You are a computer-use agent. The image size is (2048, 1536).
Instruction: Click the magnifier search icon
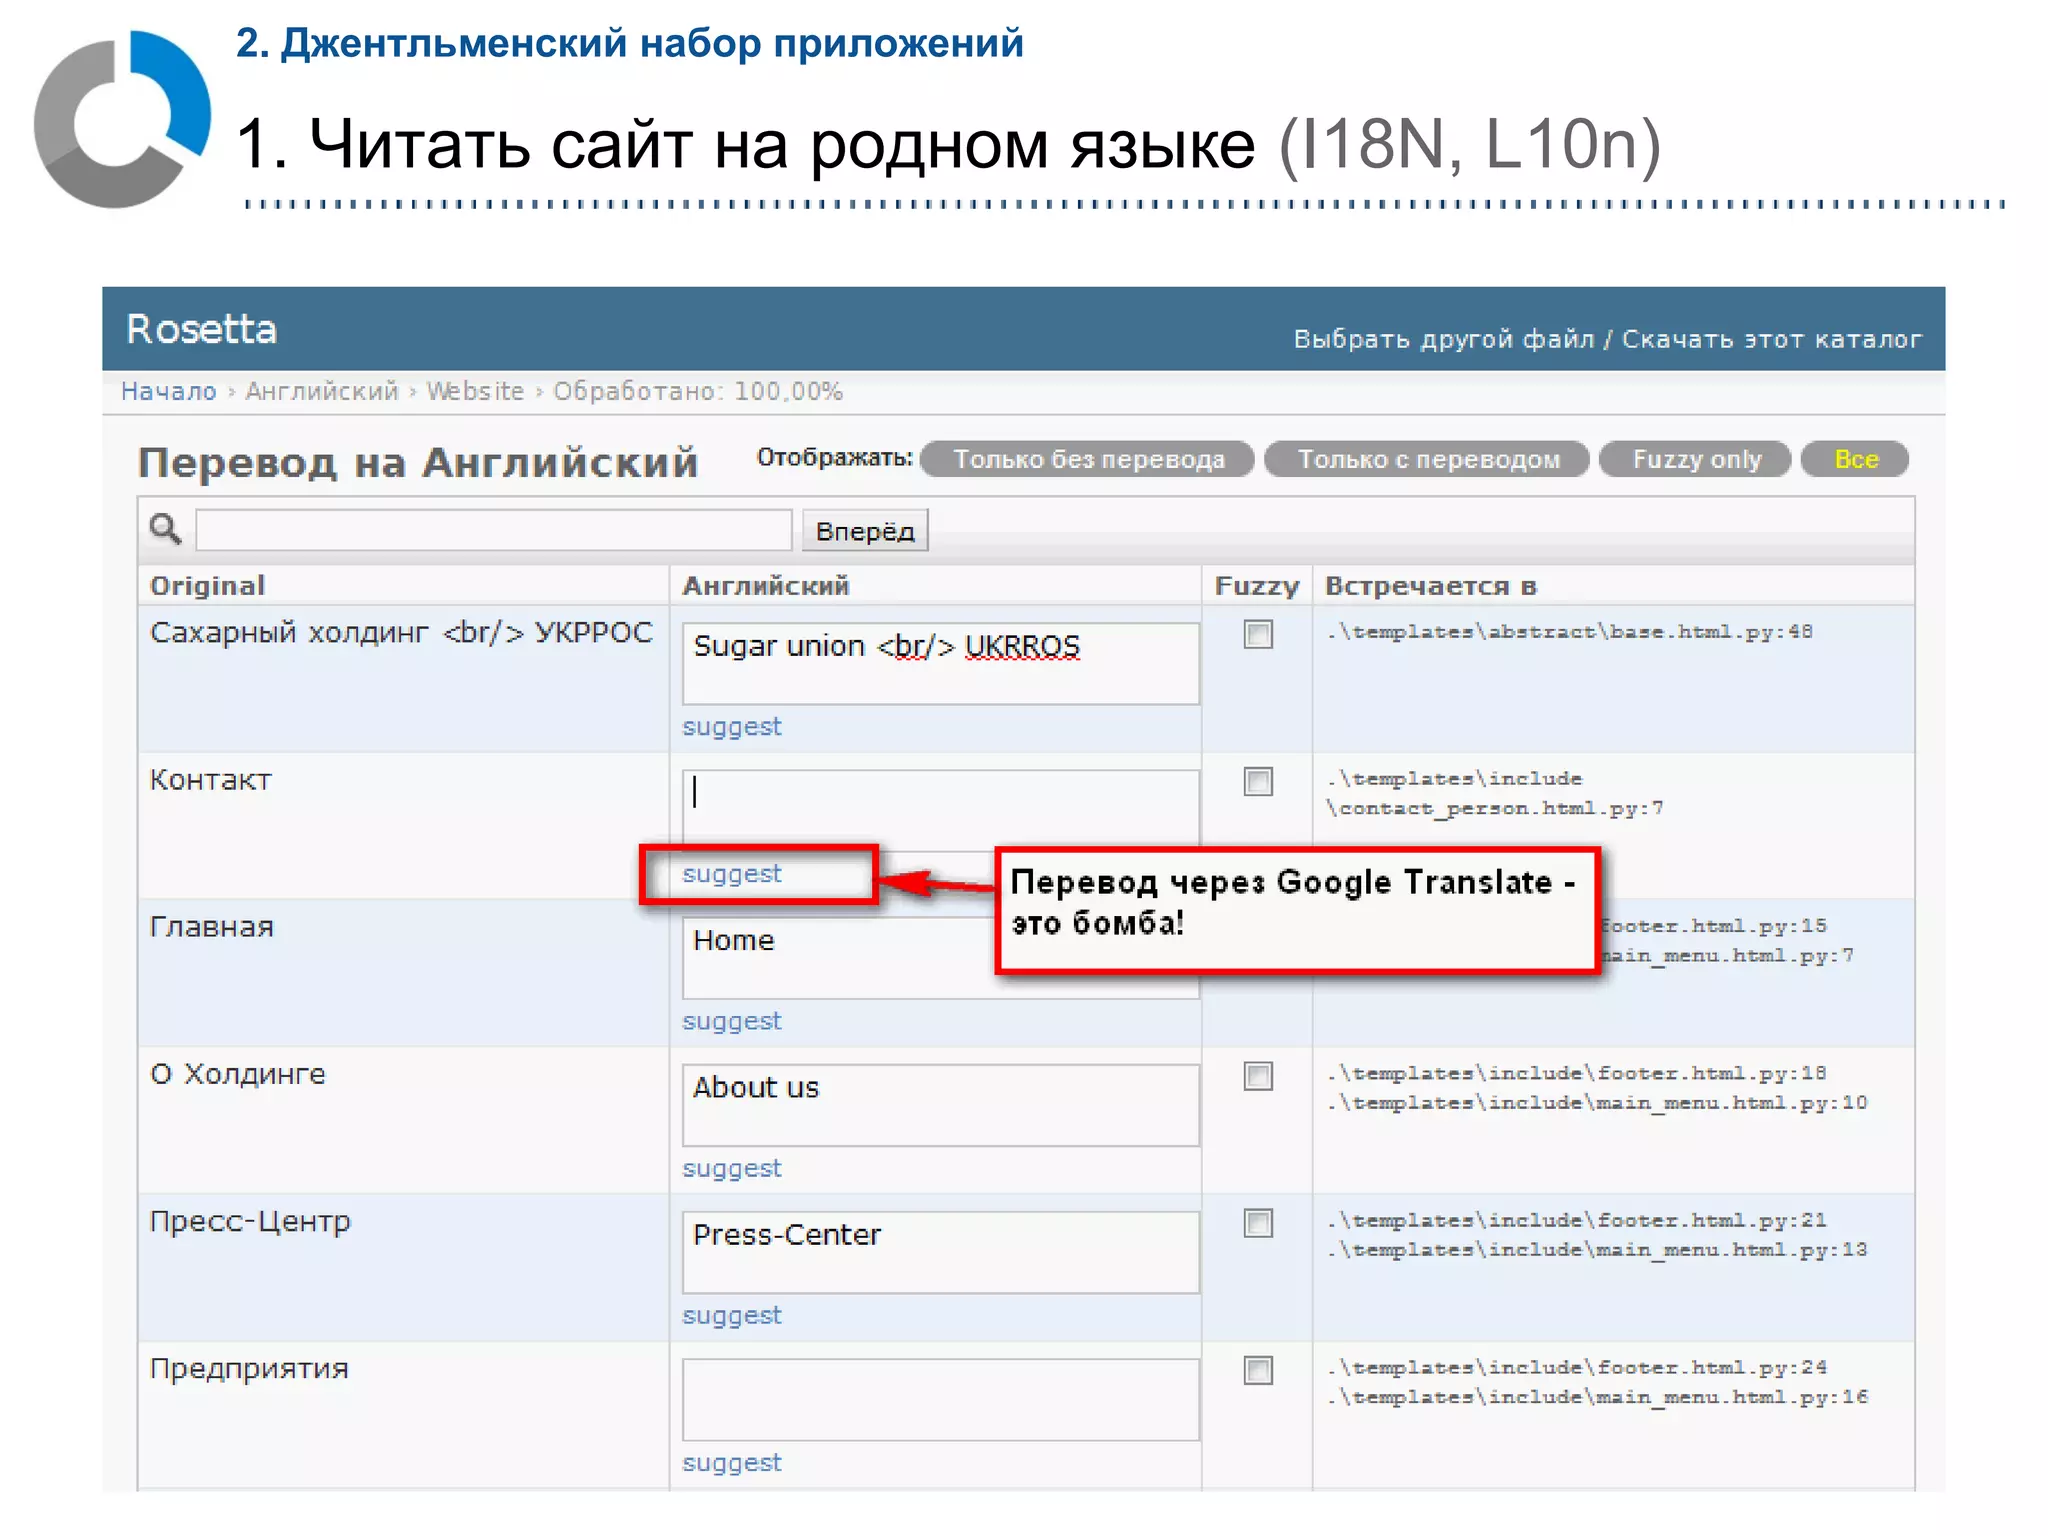[x=165, y=528]
